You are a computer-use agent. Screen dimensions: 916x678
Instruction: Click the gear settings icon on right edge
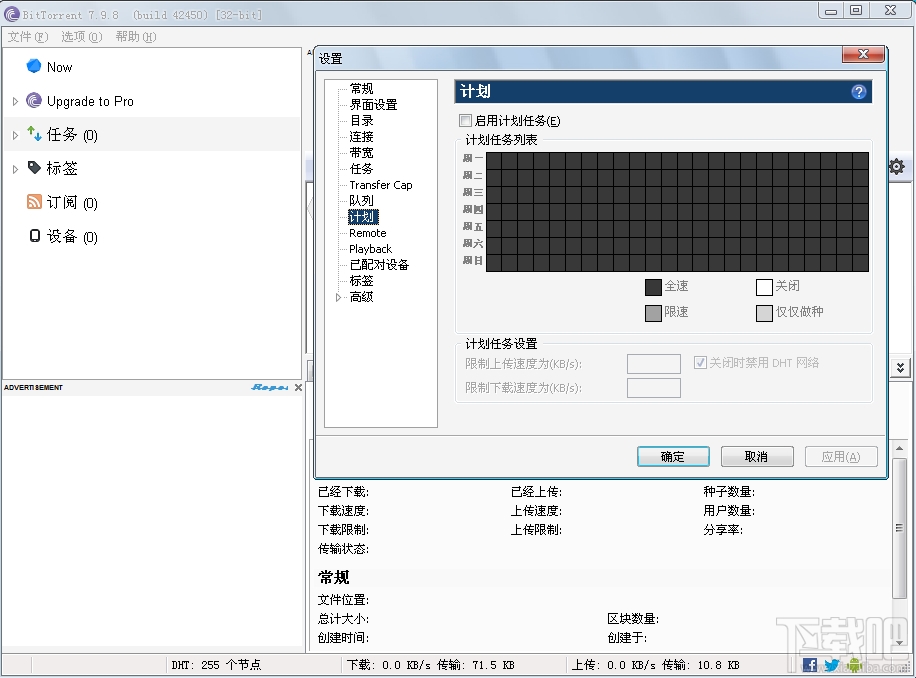[x=897, y=167]
